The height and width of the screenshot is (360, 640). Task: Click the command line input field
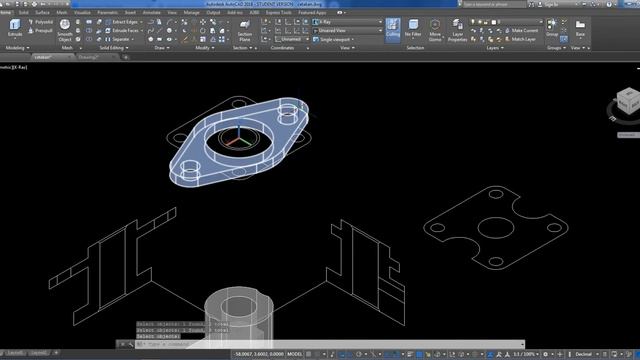(x=330, y=344)
